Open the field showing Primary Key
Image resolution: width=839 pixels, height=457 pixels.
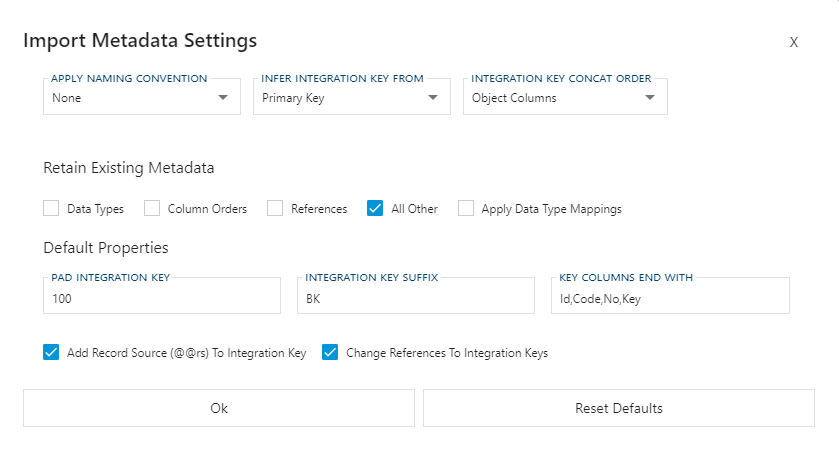(x=340, y=98)
